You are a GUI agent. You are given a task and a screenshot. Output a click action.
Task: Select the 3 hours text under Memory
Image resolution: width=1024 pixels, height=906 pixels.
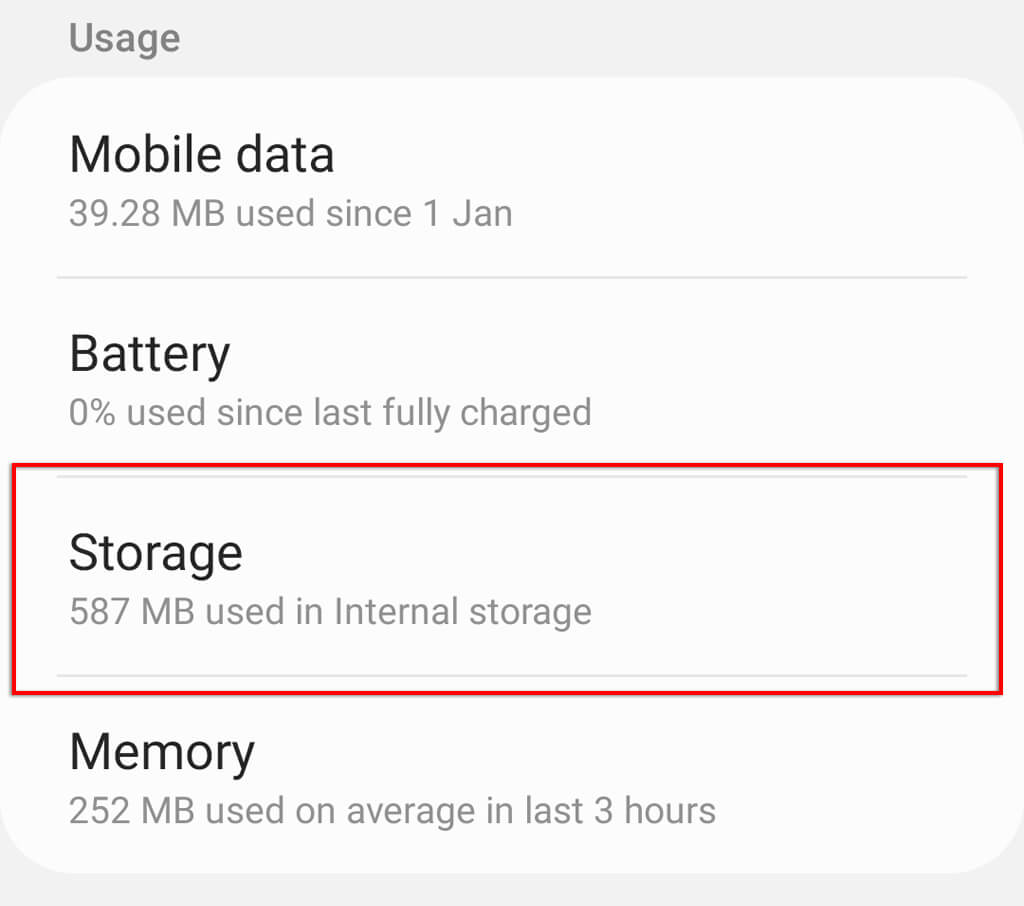[655, 811]
